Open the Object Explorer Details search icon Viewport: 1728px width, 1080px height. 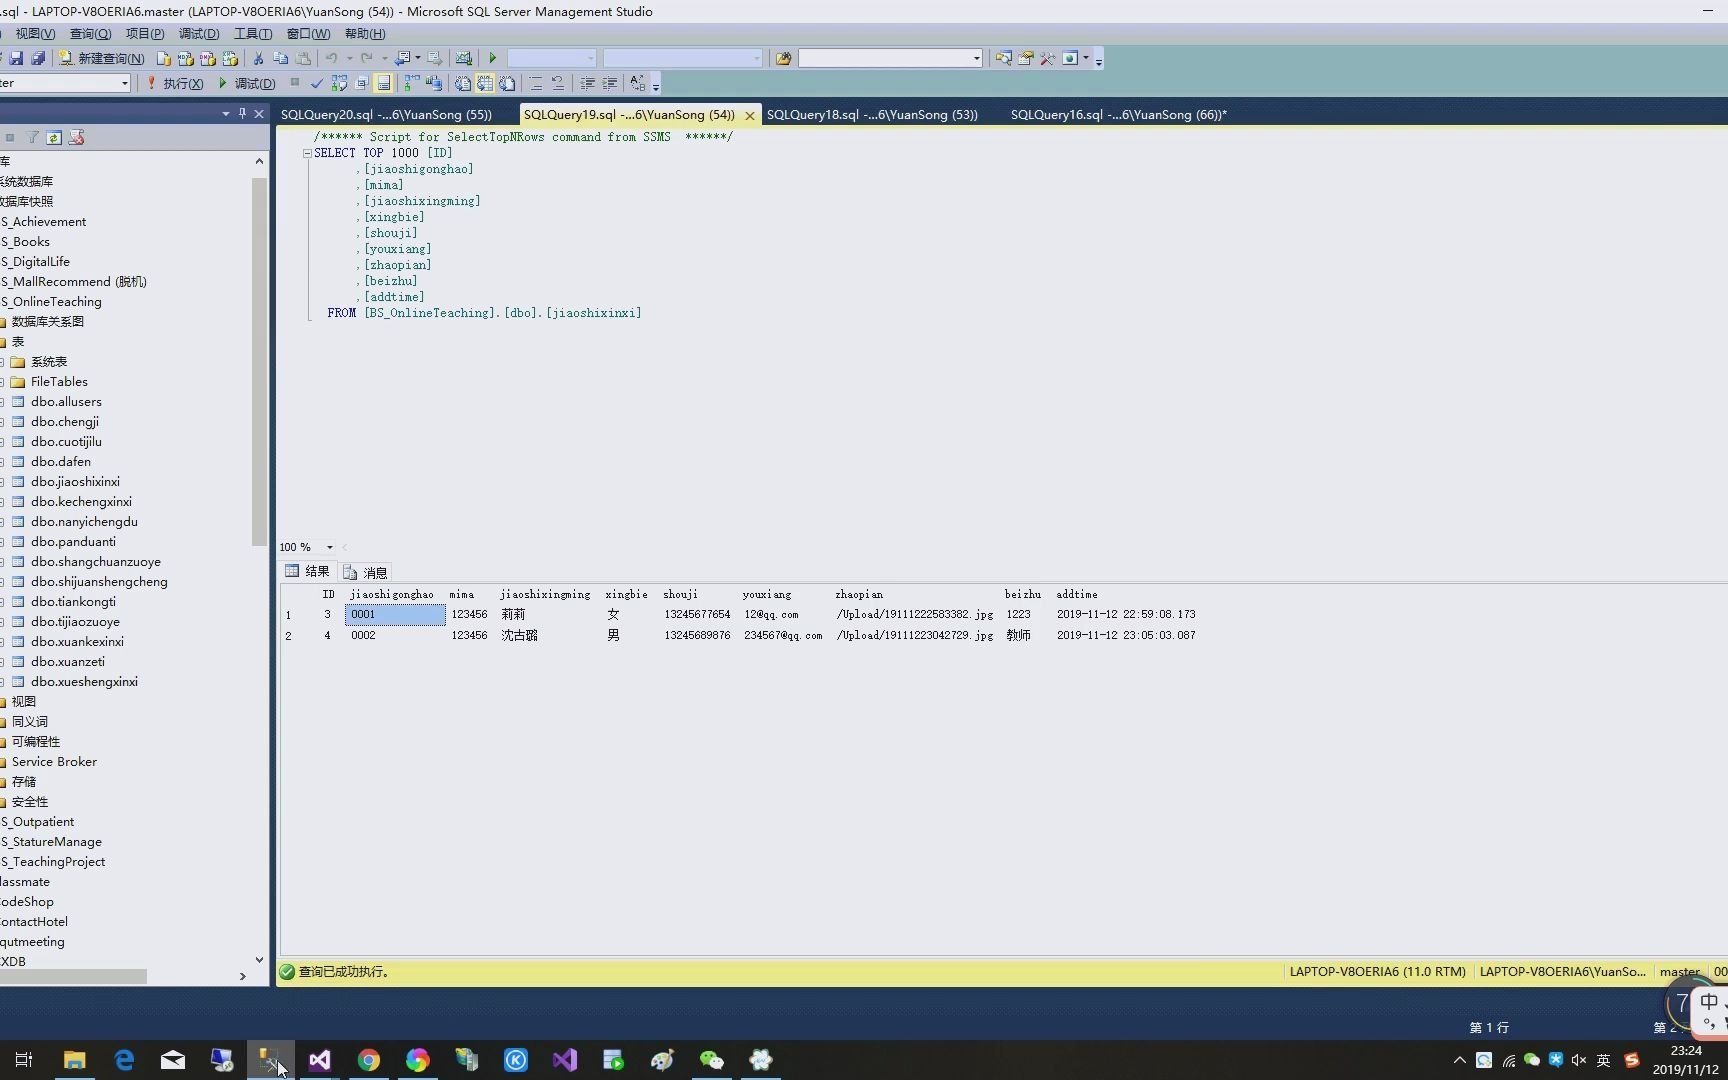click(1003, 58)
